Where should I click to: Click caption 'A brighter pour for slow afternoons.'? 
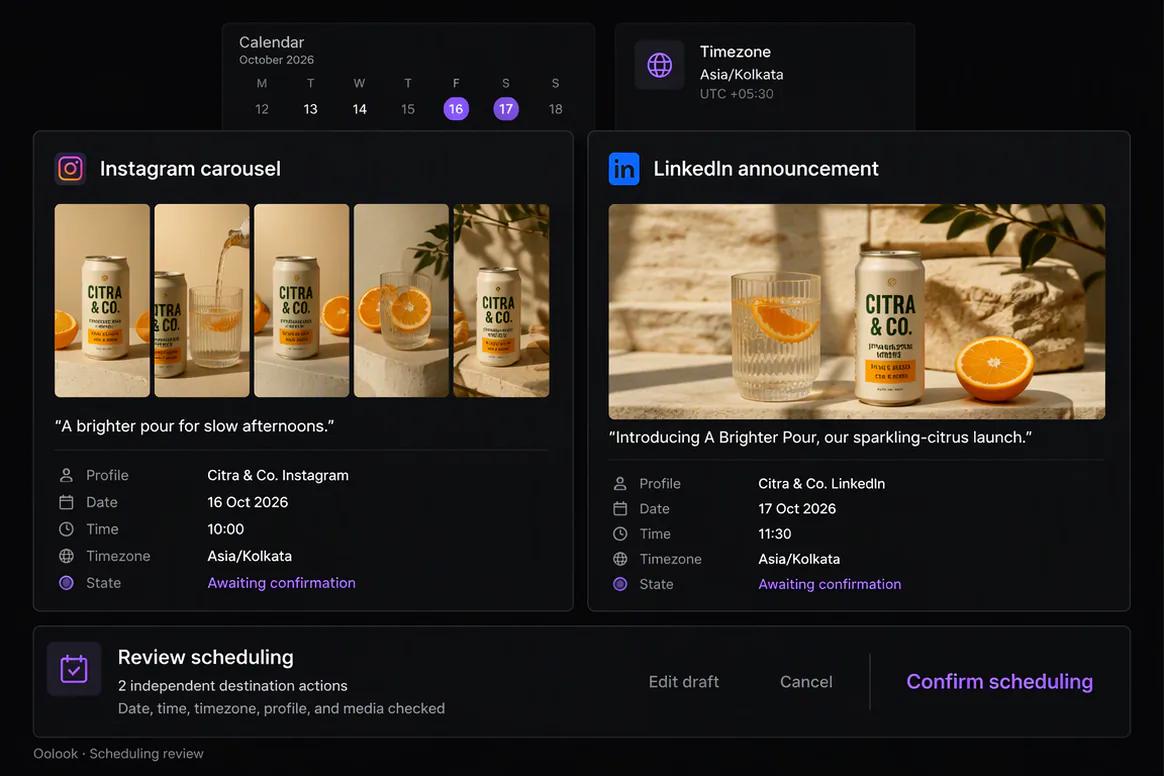tap(194, 426)
